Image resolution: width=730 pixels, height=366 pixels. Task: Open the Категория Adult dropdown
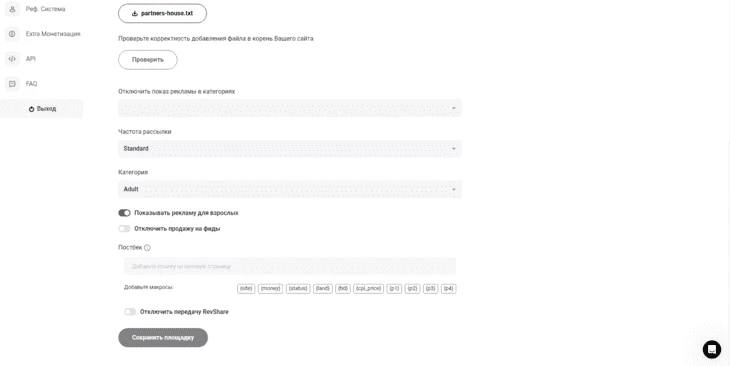pyautogui.click(x=290, y=189)
